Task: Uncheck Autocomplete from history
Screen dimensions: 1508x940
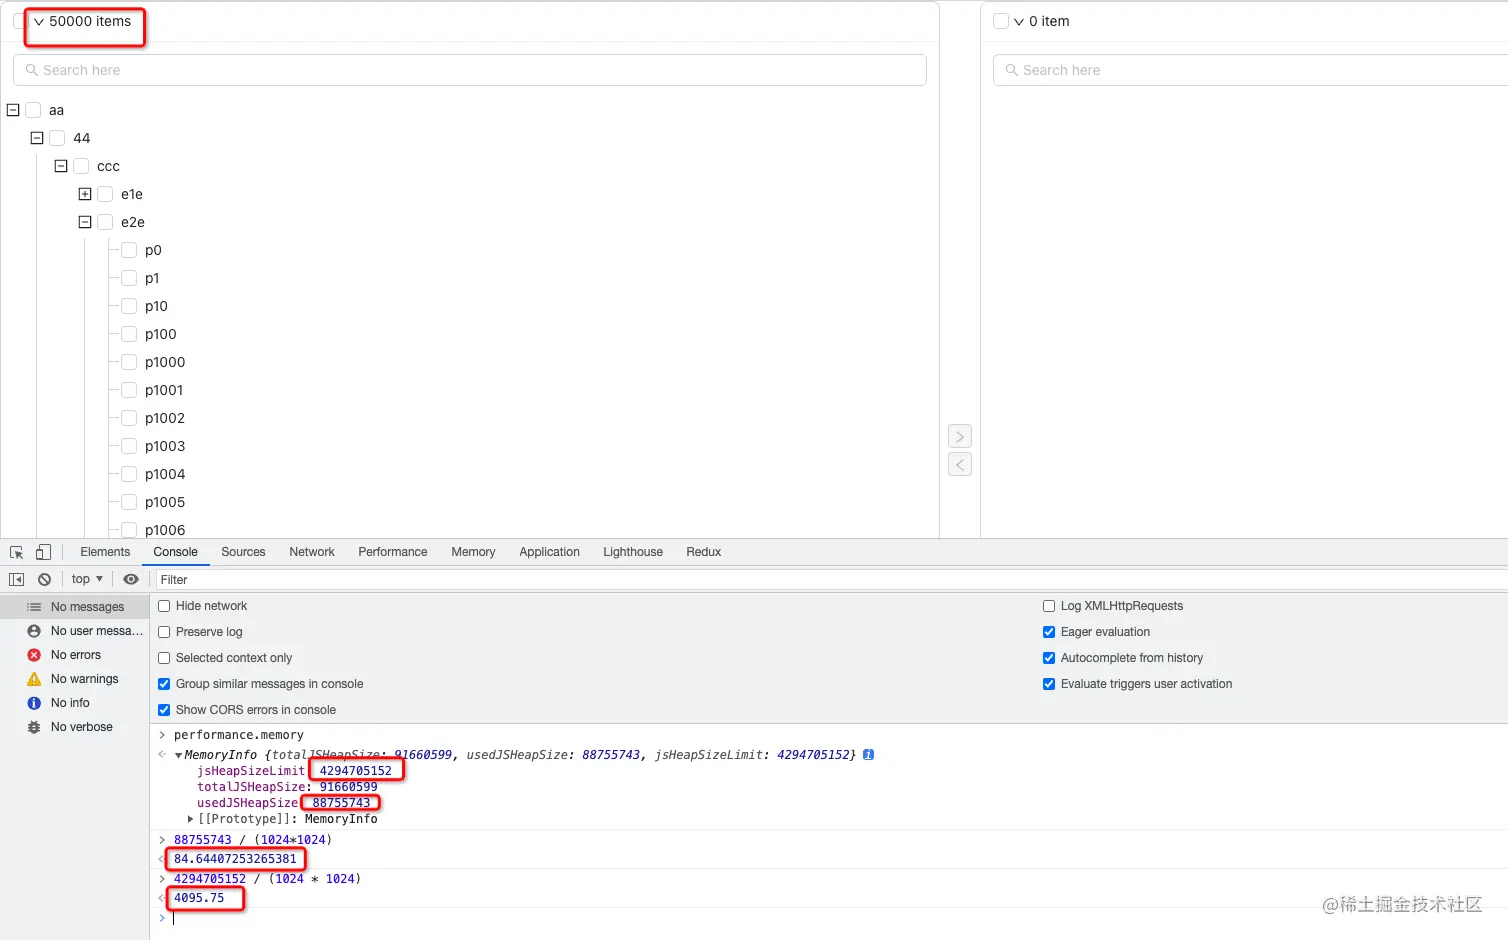Action: click(1049, 658)
